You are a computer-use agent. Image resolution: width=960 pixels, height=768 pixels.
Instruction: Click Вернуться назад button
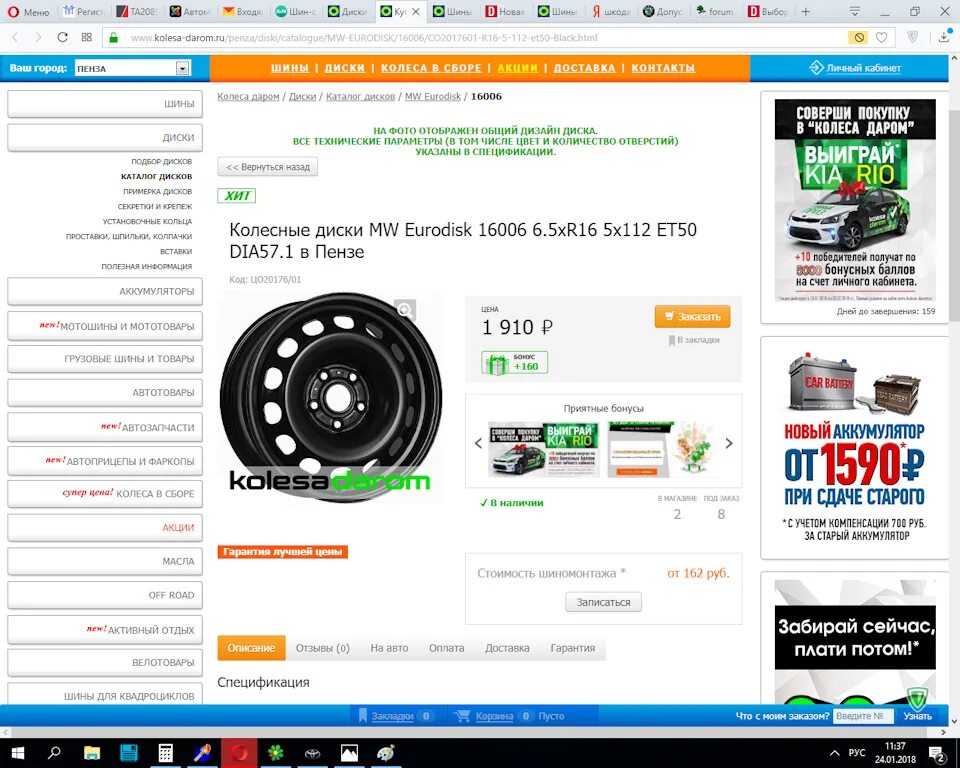click(x=268, y=167)
